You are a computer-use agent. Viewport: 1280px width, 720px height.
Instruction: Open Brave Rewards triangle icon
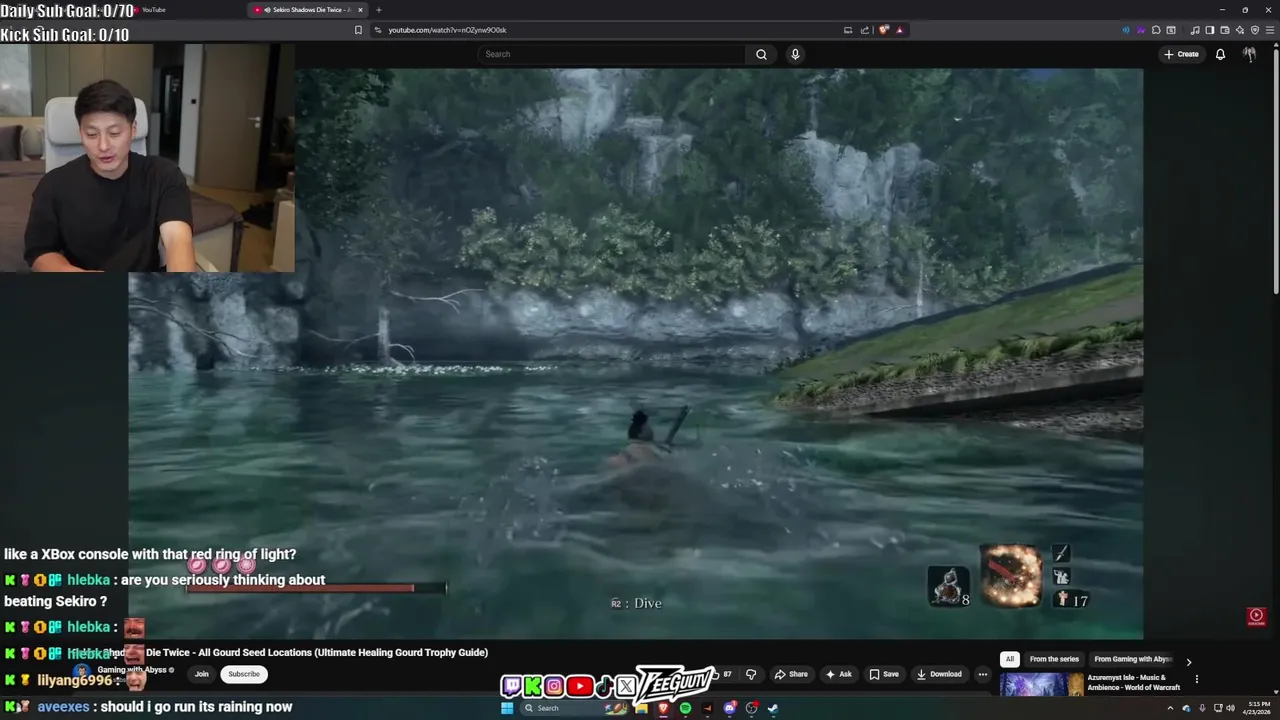coord(899,30)
